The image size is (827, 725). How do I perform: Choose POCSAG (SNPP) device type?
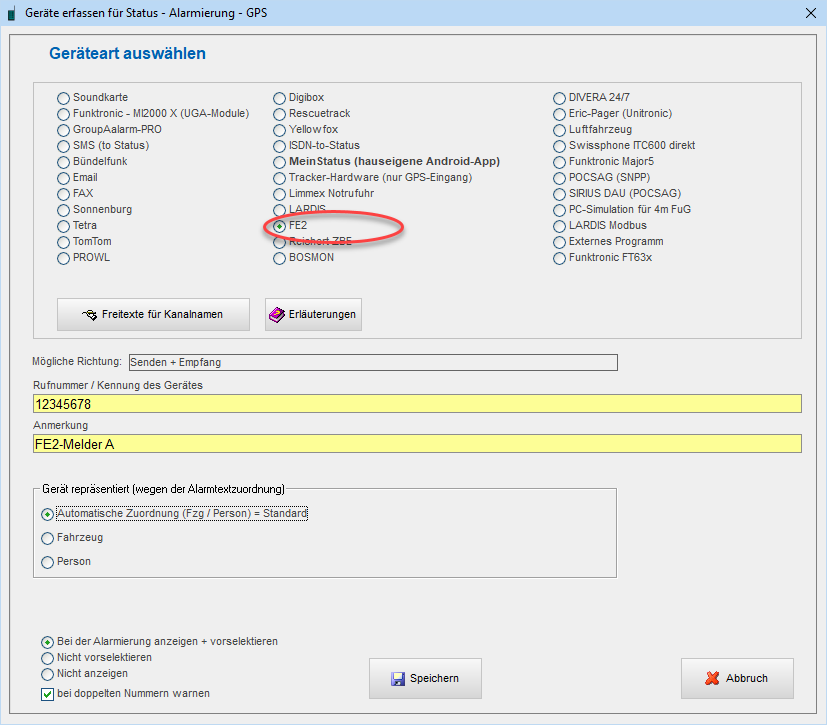click(560, 178)
